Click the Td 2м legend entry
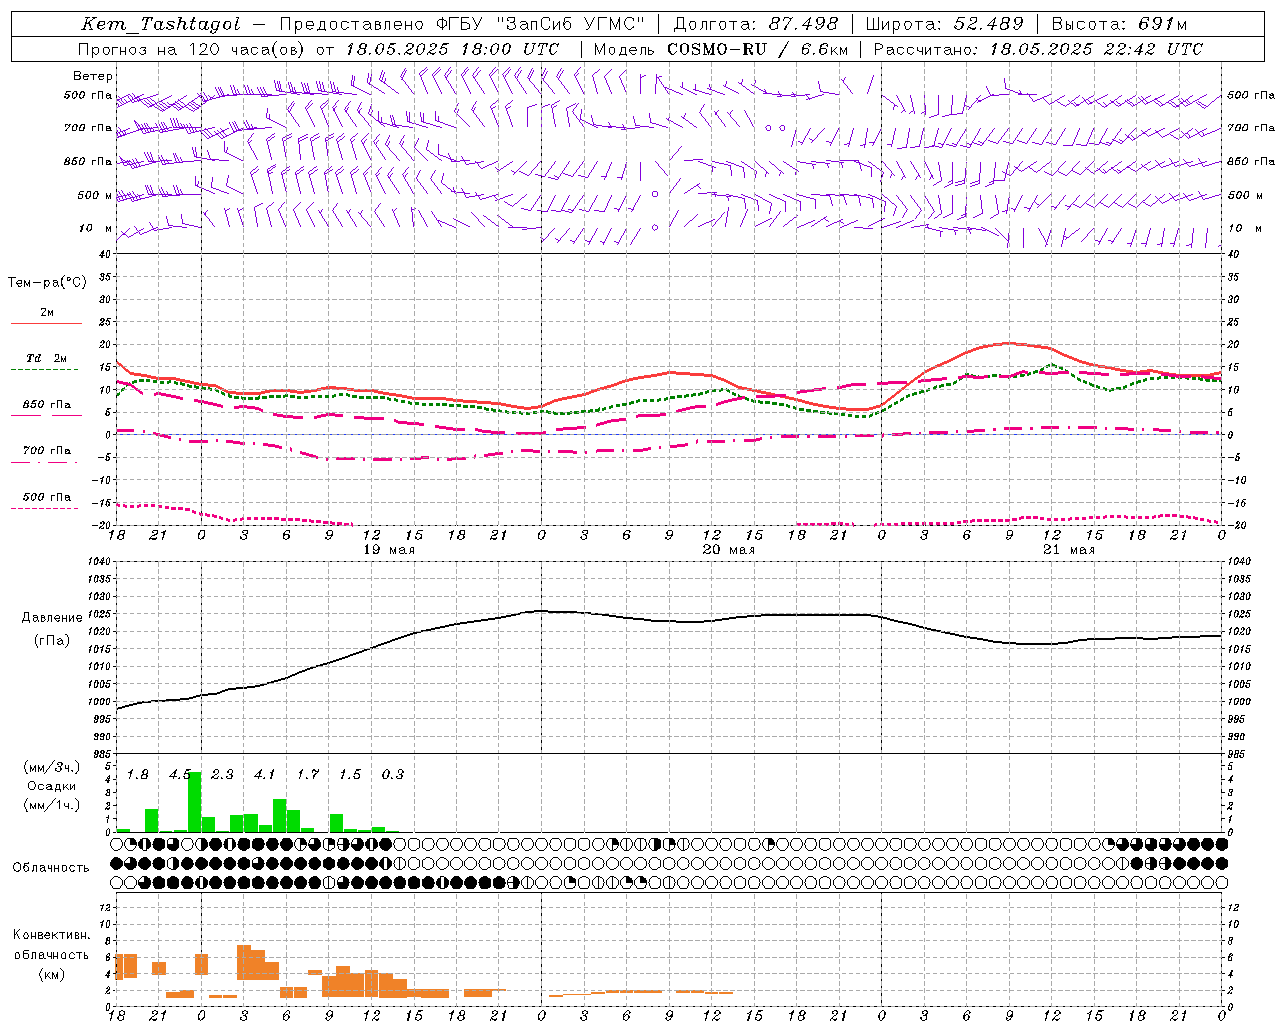1280x1024 pixels. tap(46, 358)
